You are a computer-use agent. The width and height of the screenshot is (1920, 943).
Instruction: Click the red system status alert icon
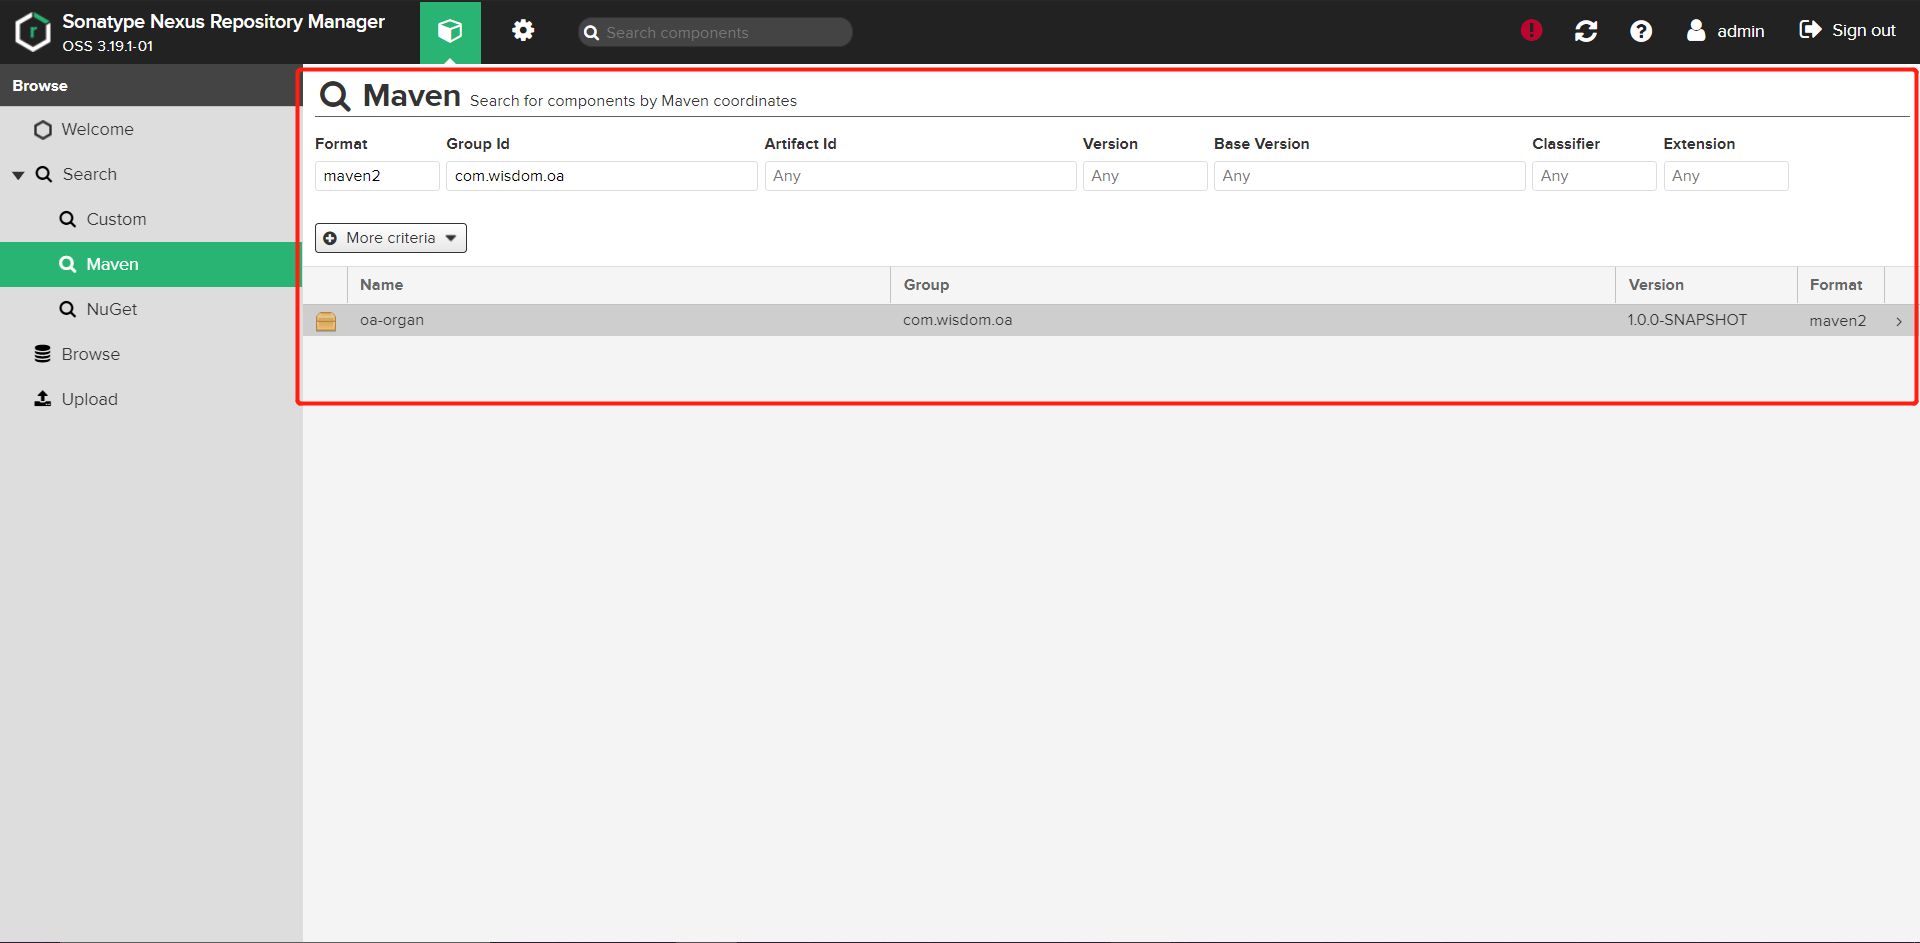click(1531, 31)
